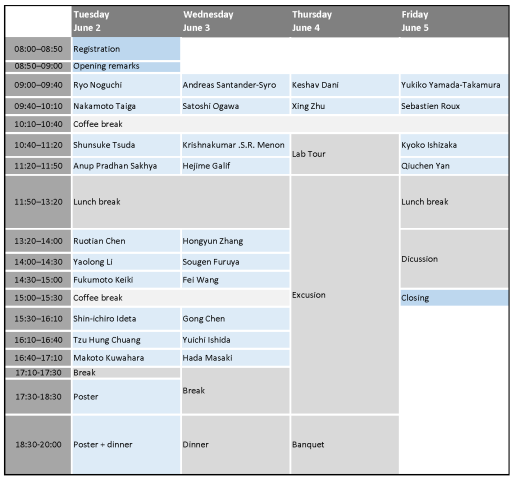Click the Opening remarks entry
Image resolution: width=515 pixels, height=479 pixels.
click(x=126, y=66)
